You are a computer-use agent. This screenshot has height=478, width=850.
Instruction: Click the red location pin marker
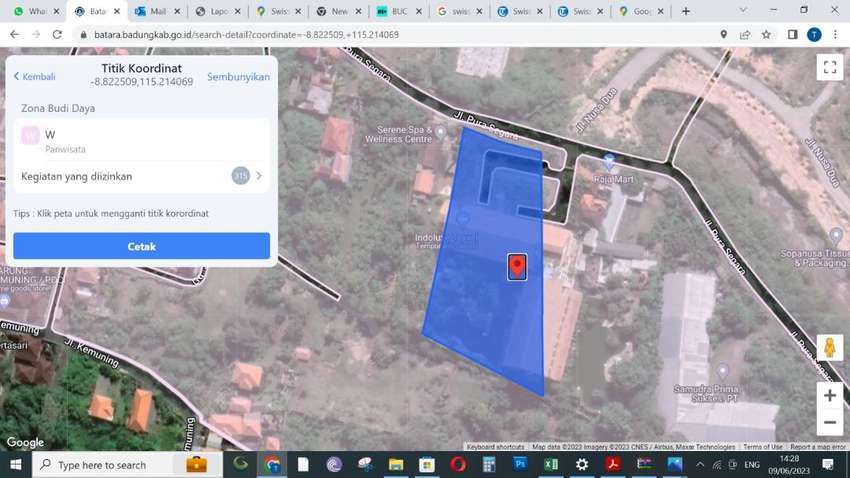click(x=517, y=266)
